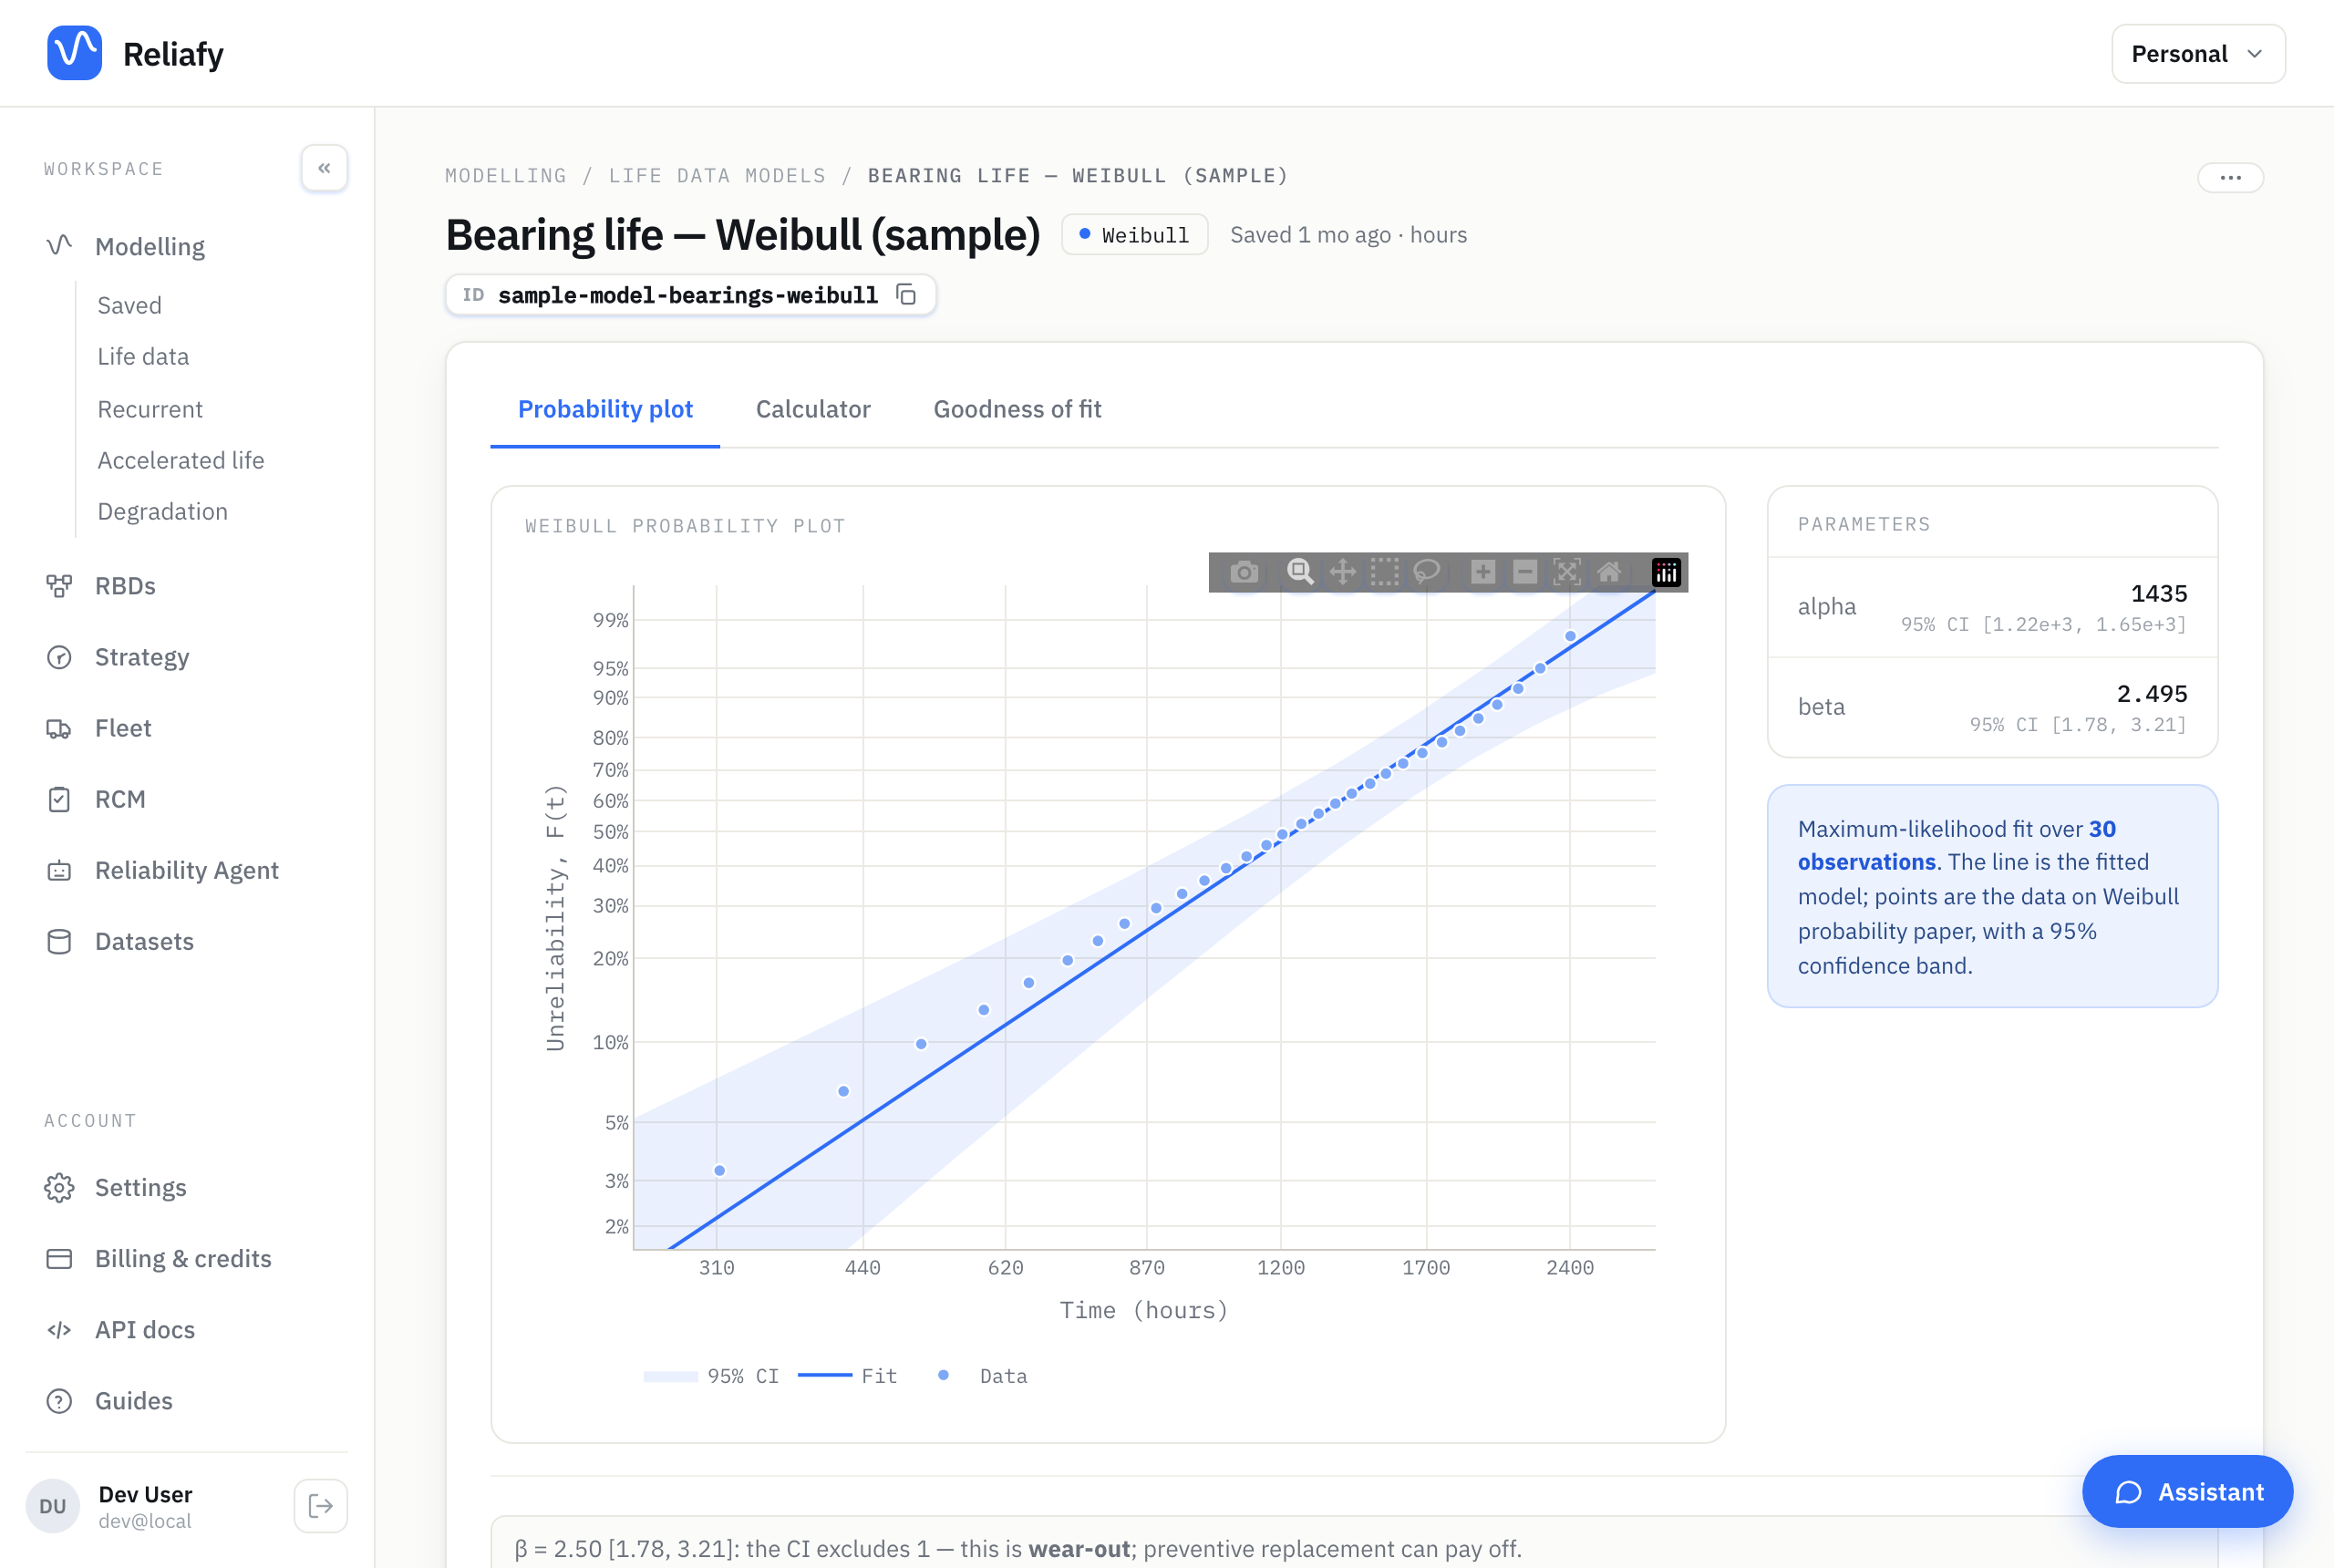
Task: Reset axes with the home icon
Action: pos(1609,572)
